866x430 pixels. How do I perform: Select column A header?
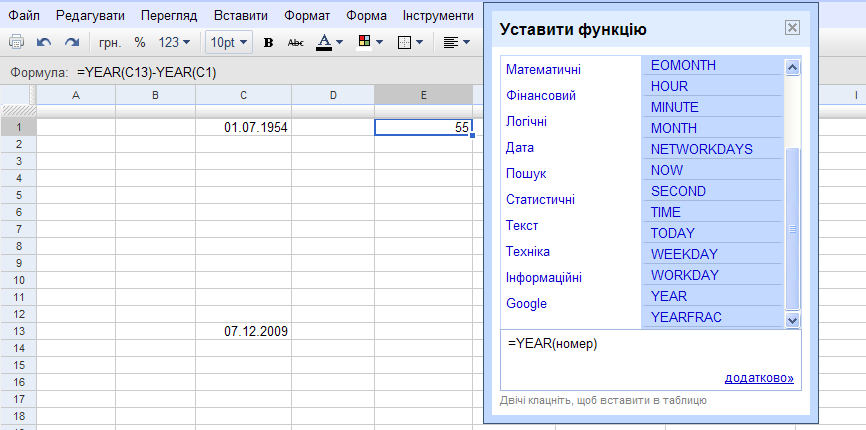tap(76, 95)
